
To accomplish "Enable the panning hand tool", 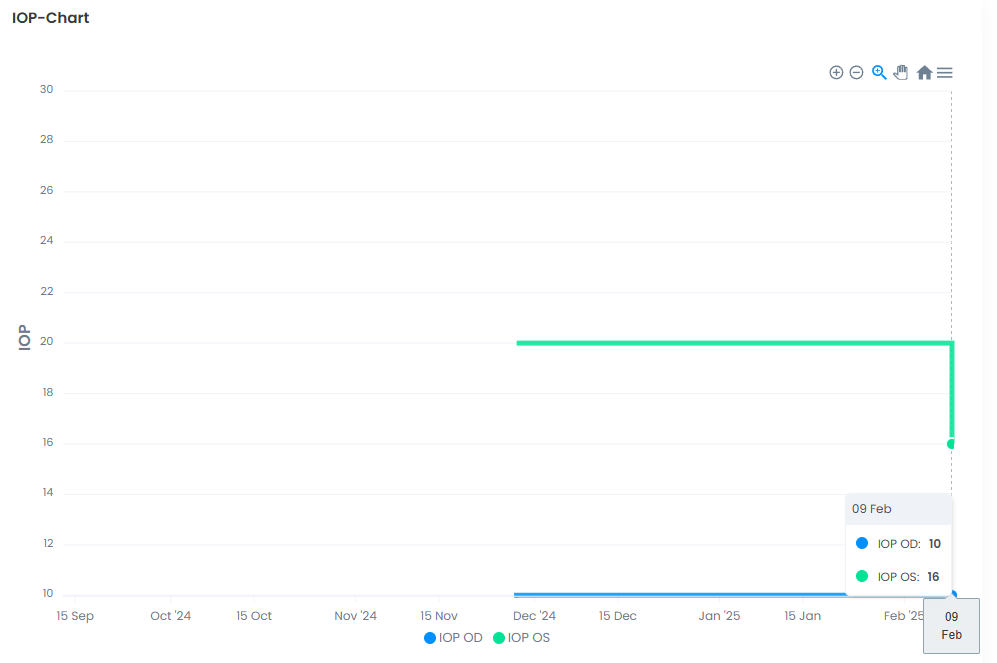I will (901, 72).
